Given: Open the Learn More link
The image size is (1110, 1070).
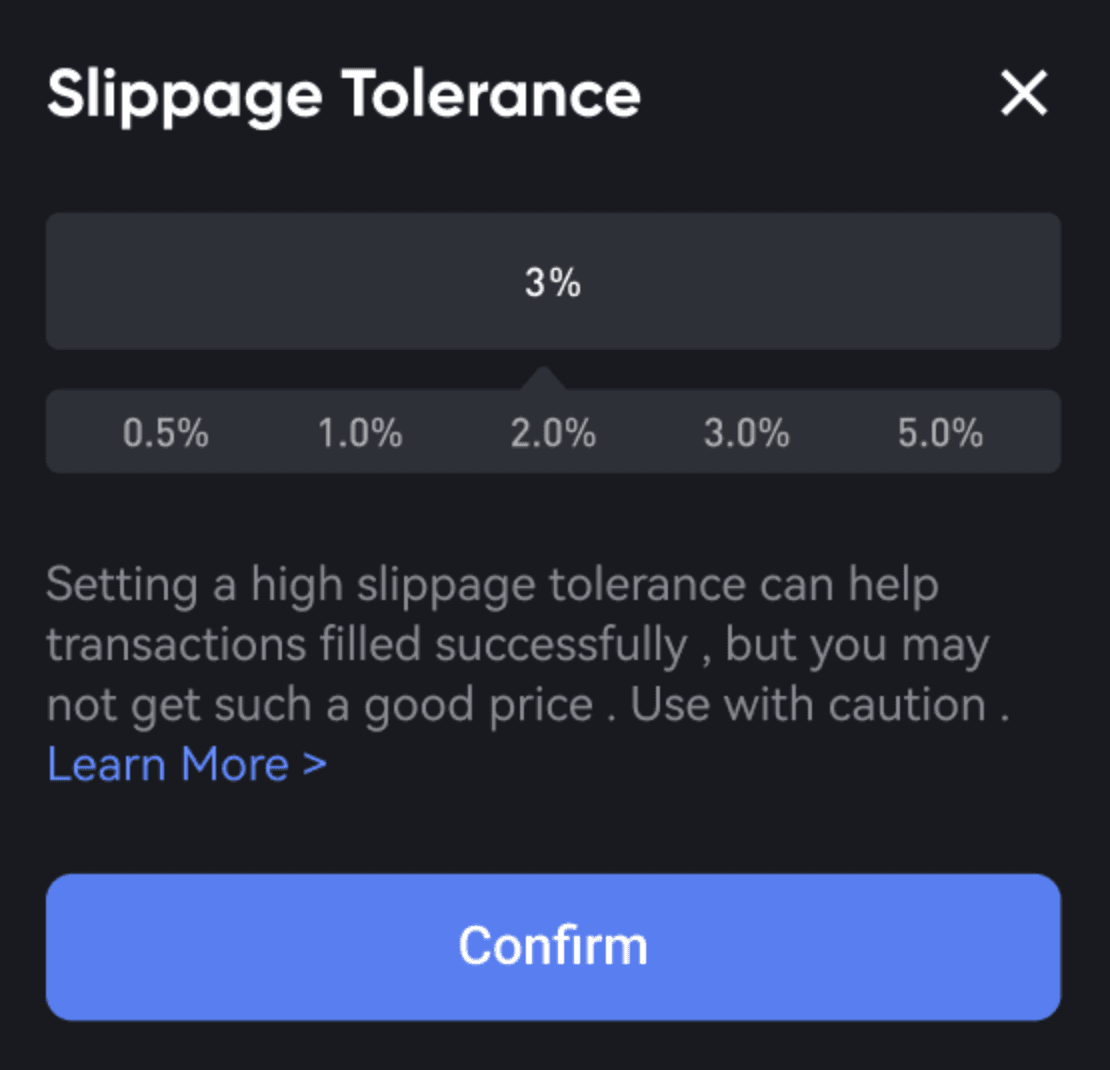Looking at the screenshot, I should pyautogui.click(x=168, y=765).
